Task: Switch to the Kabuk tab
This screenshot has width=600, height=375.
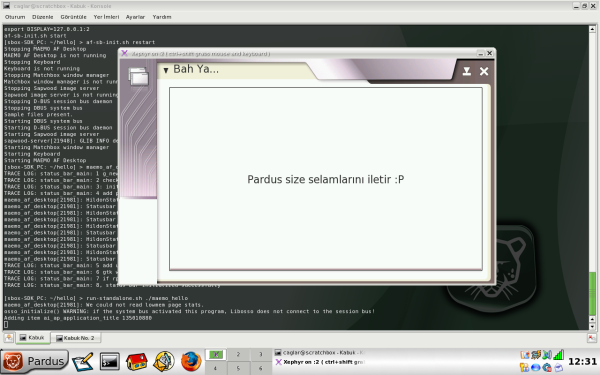Action: (33, 338)
